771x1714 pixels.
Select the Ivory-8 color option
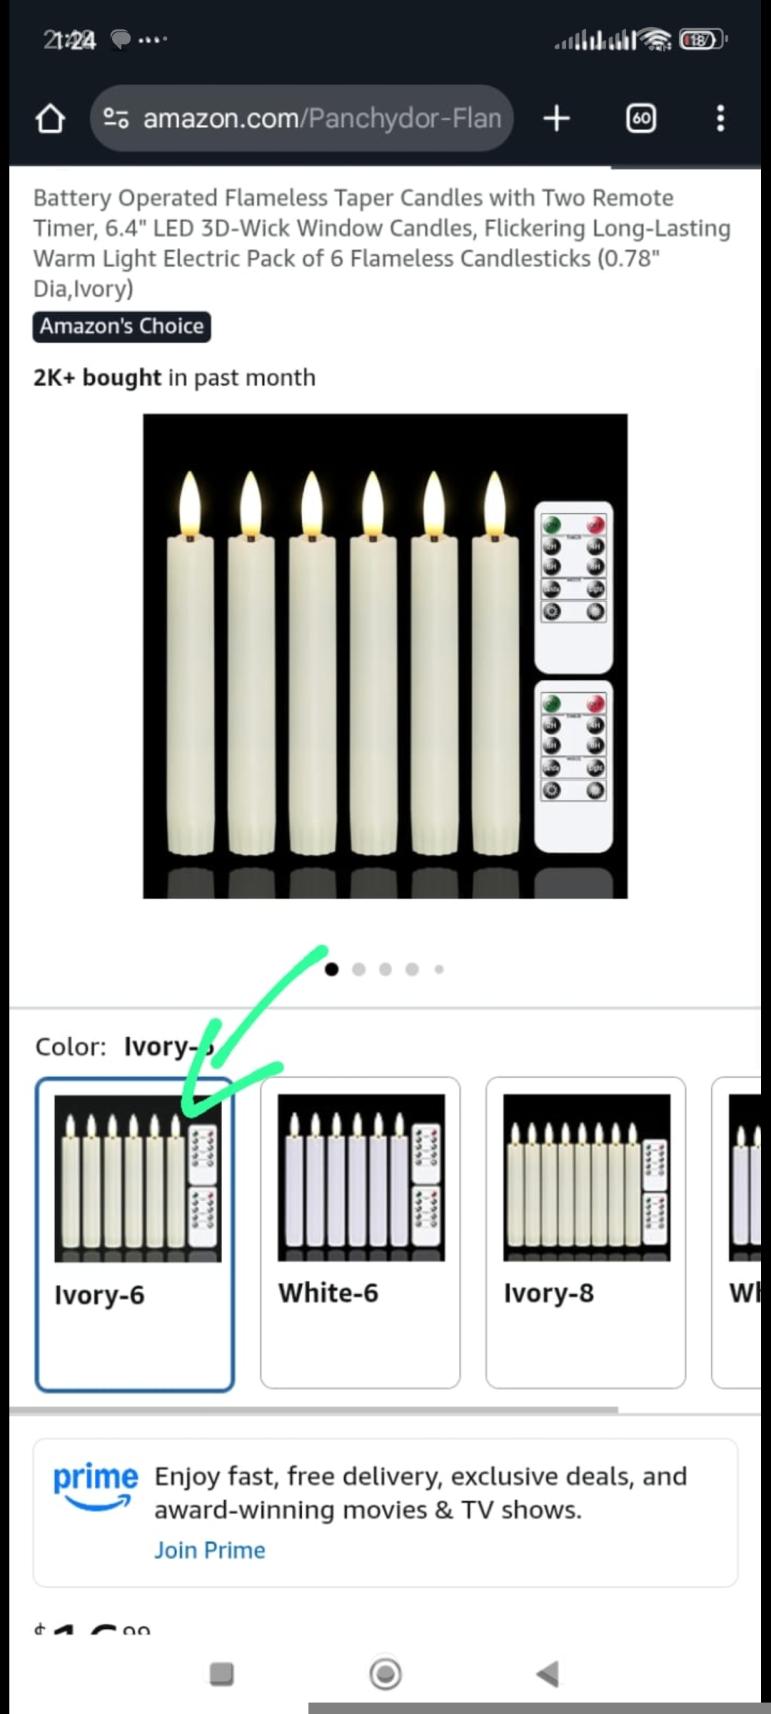pyautogui.click(x=586, y=1233)
